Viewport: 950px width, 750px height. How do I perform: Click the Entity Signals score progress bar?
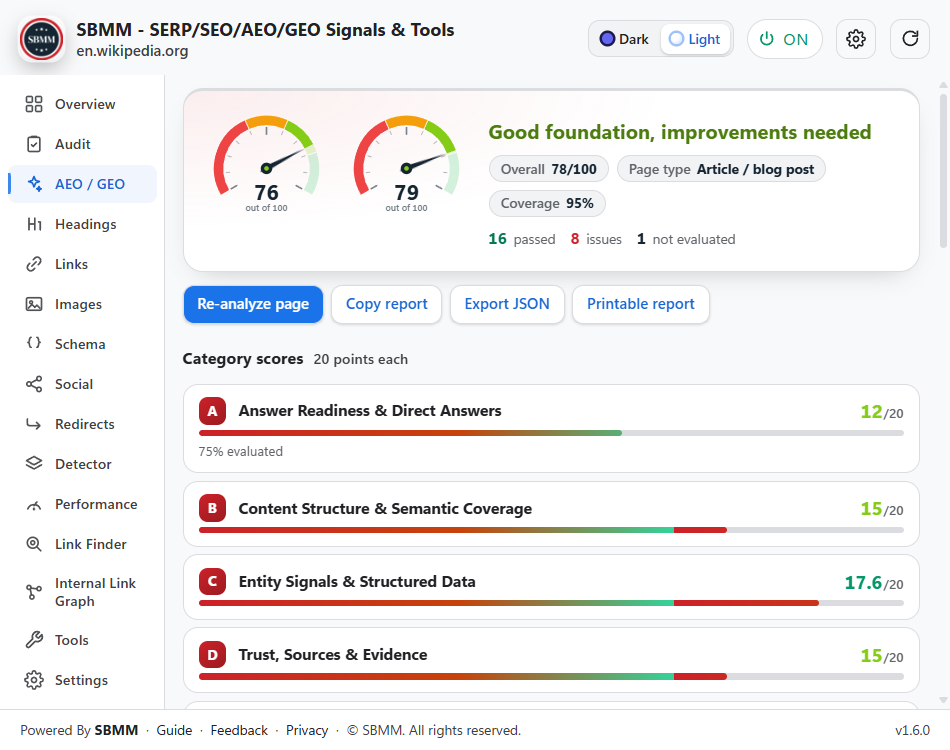(x=551, y=603)
